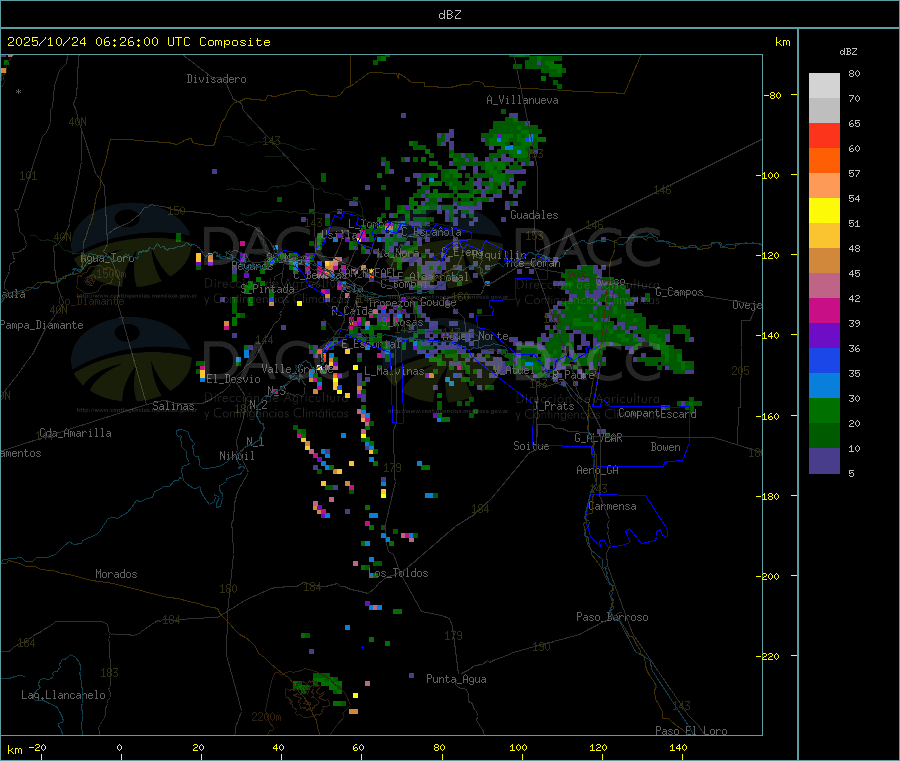
Task: Click the Carmensa place label
Action: 612,507
